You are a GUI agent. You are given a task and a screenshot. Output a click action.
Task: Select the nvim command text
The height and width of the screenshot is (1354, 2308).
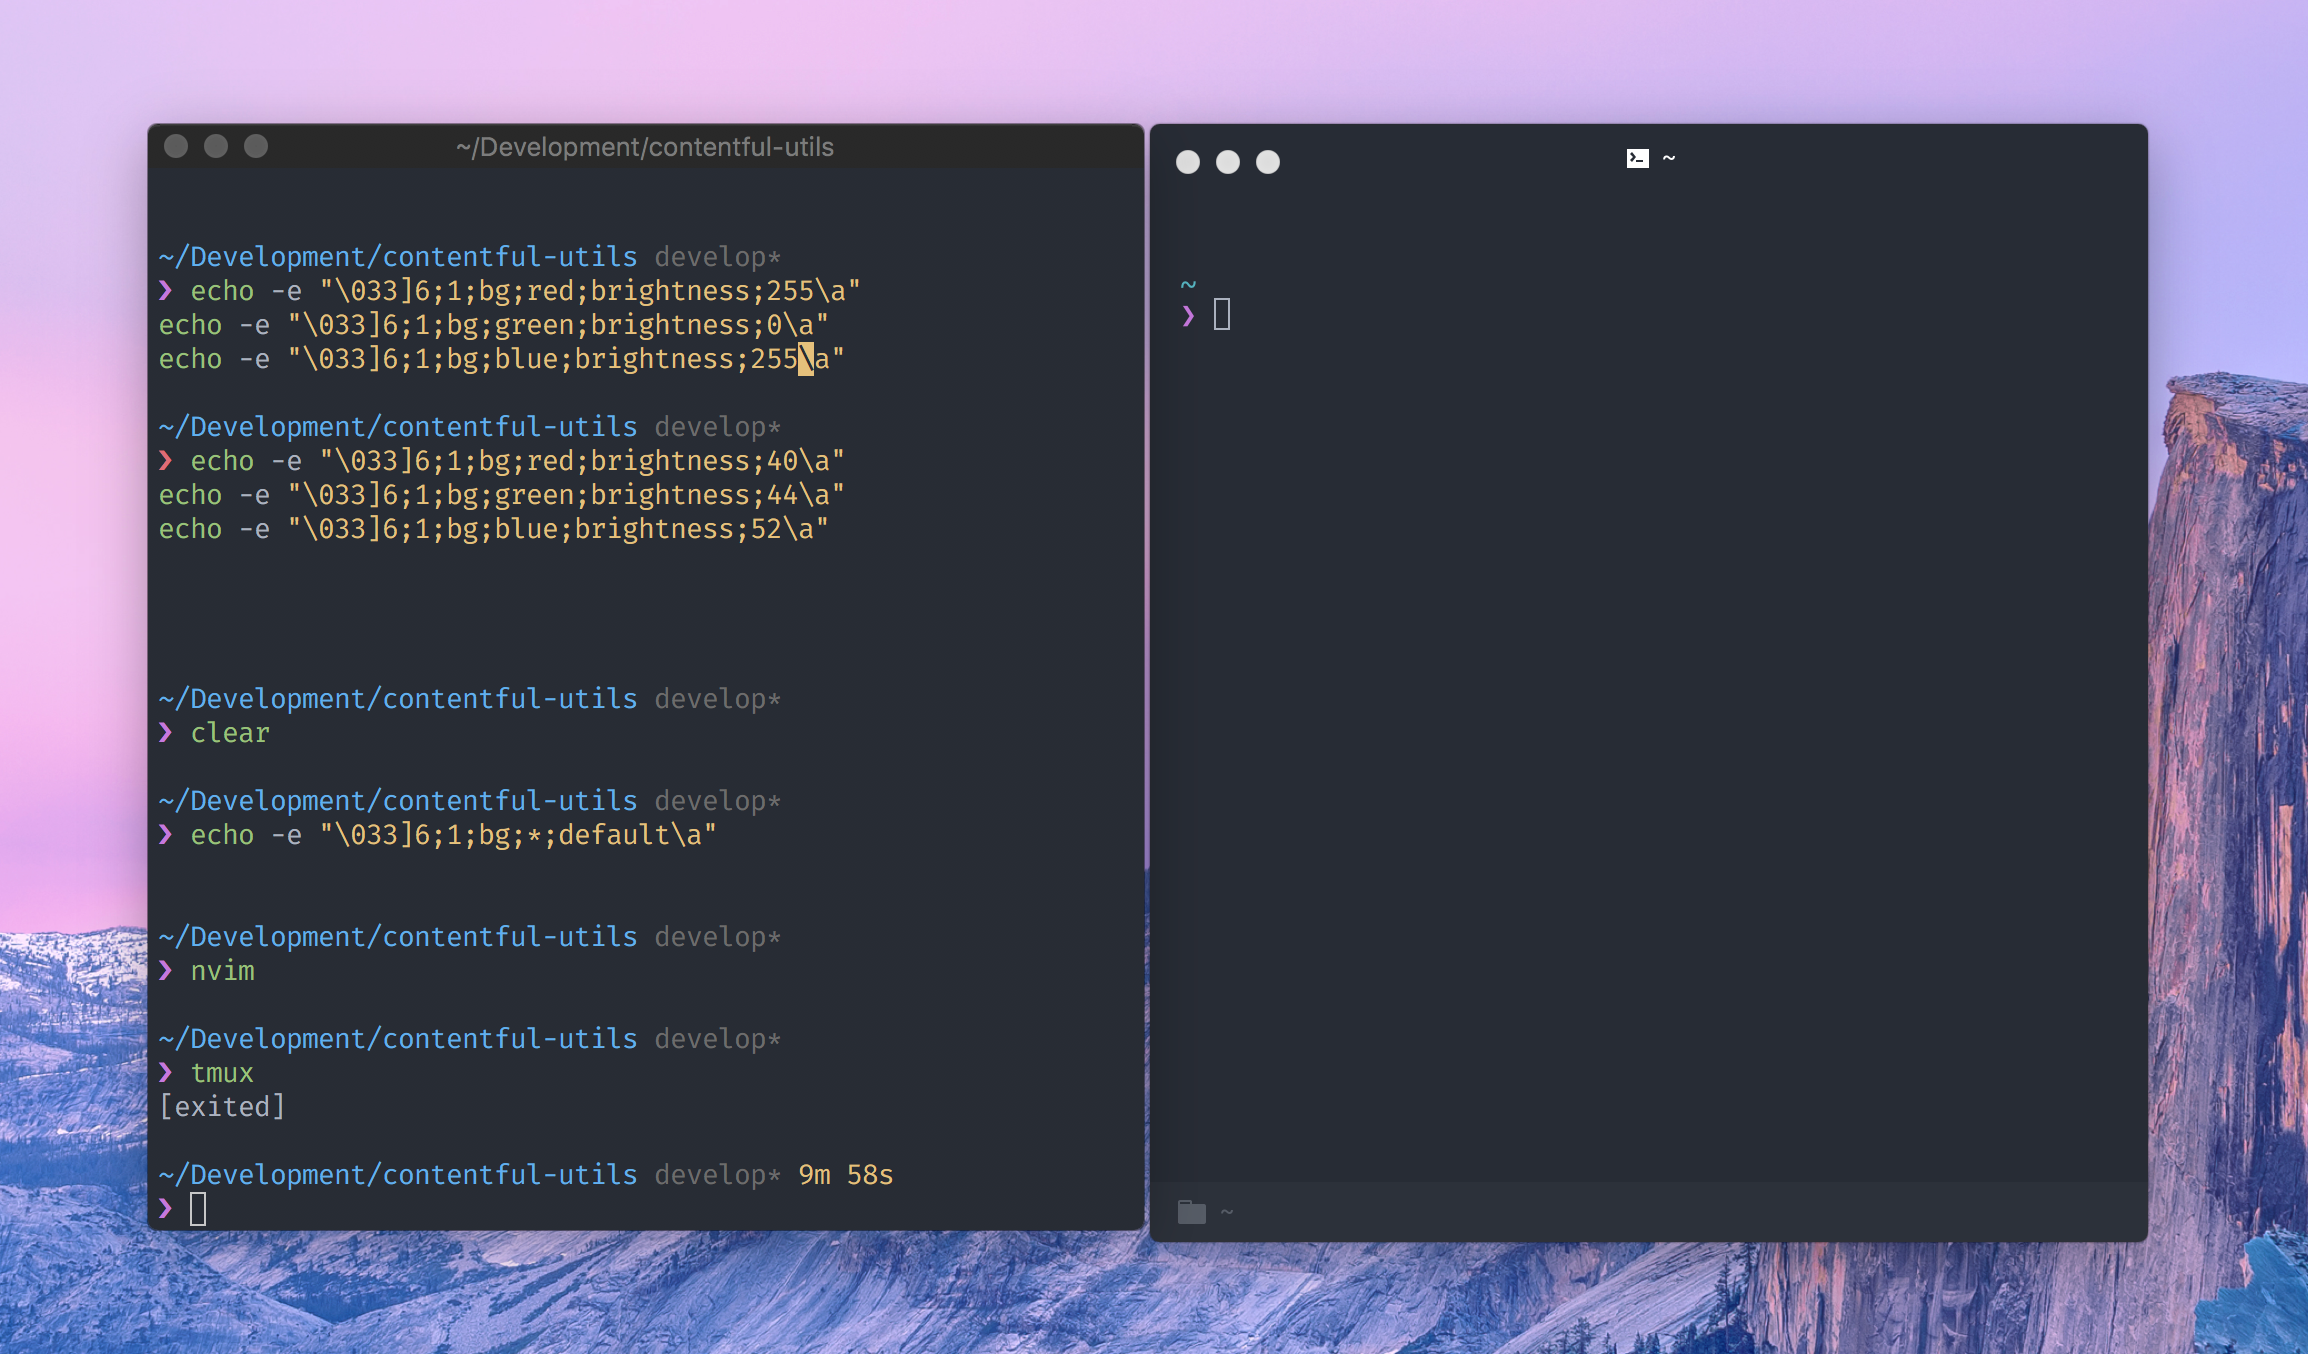(222, 970)
